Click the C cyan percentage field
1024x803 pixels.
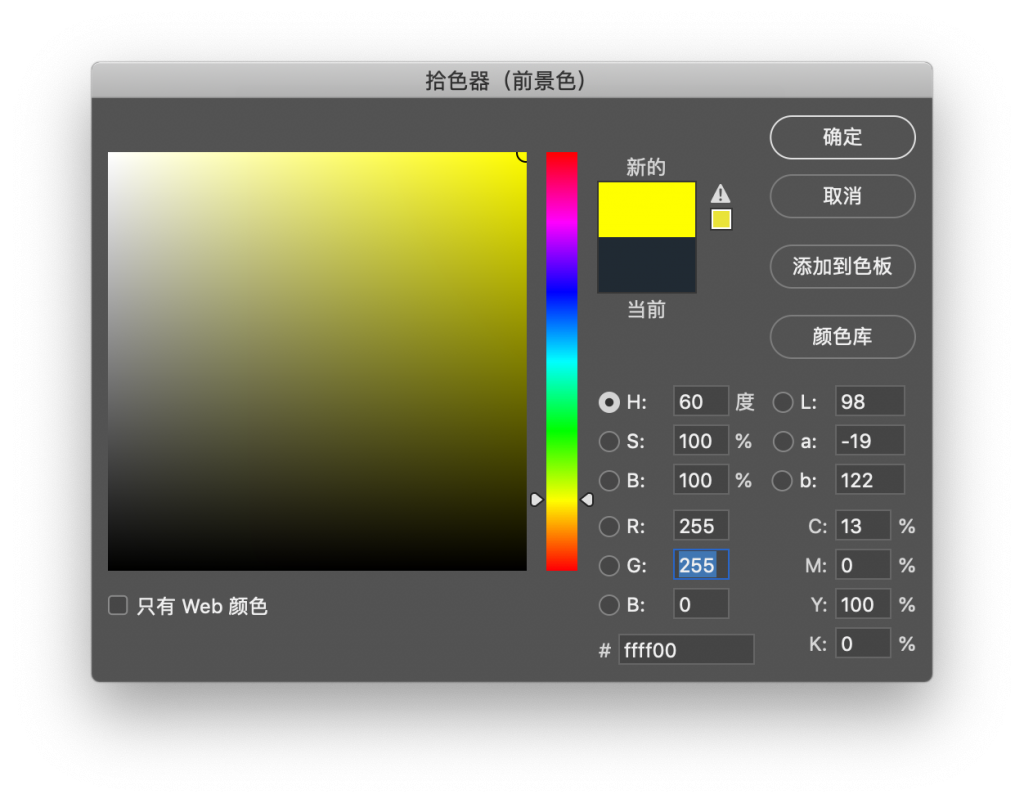point(863,526)
